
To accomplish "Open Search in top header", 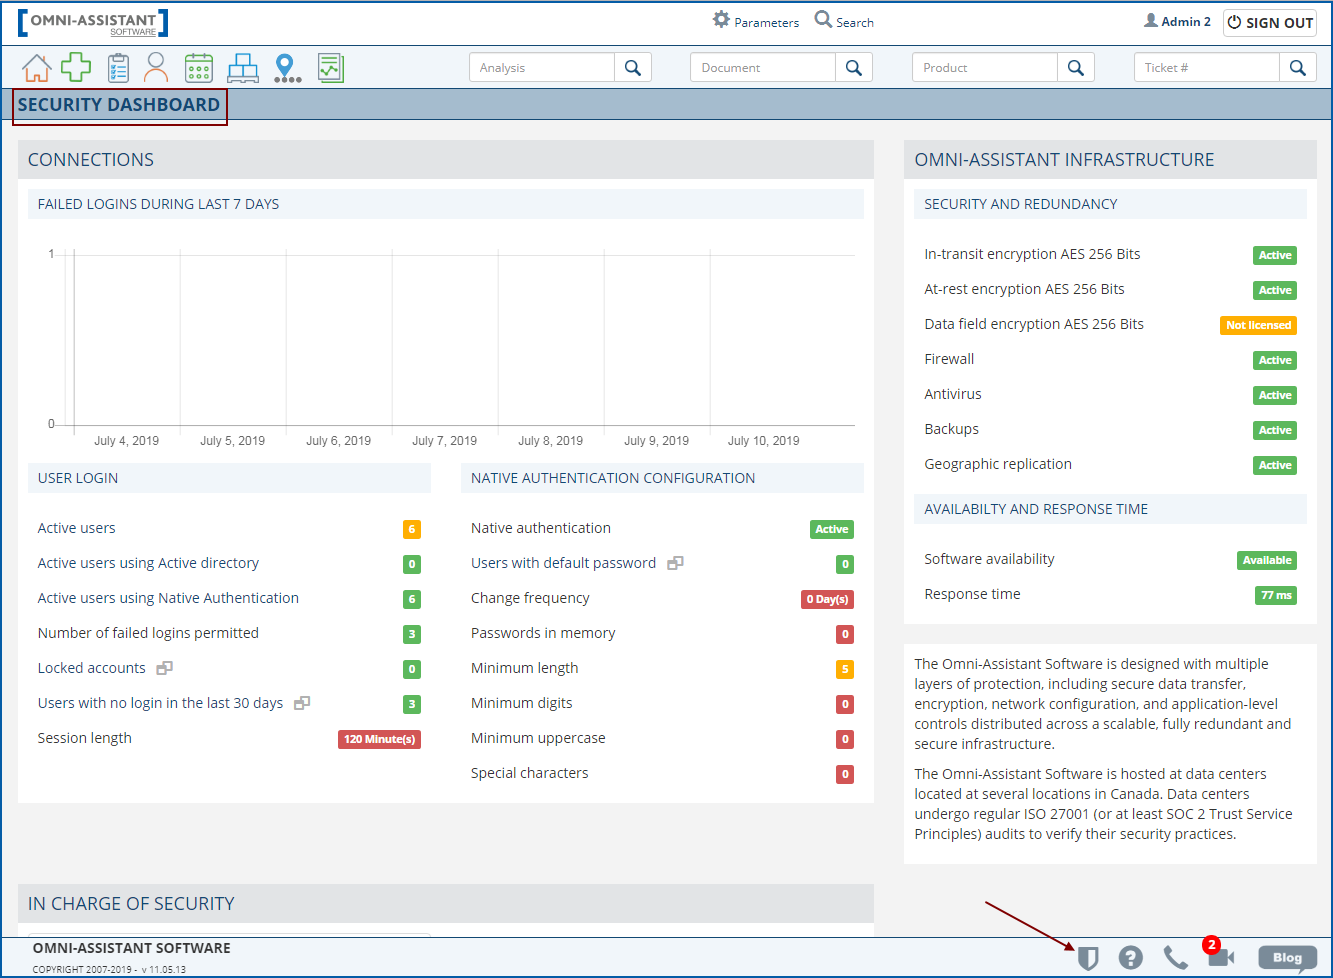I will [844, 21].
